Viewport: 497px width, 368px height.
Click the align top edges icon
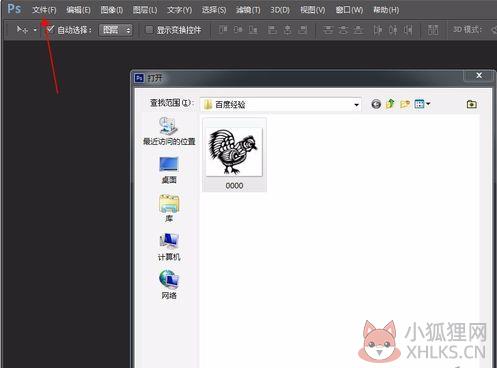click(223, 30)
